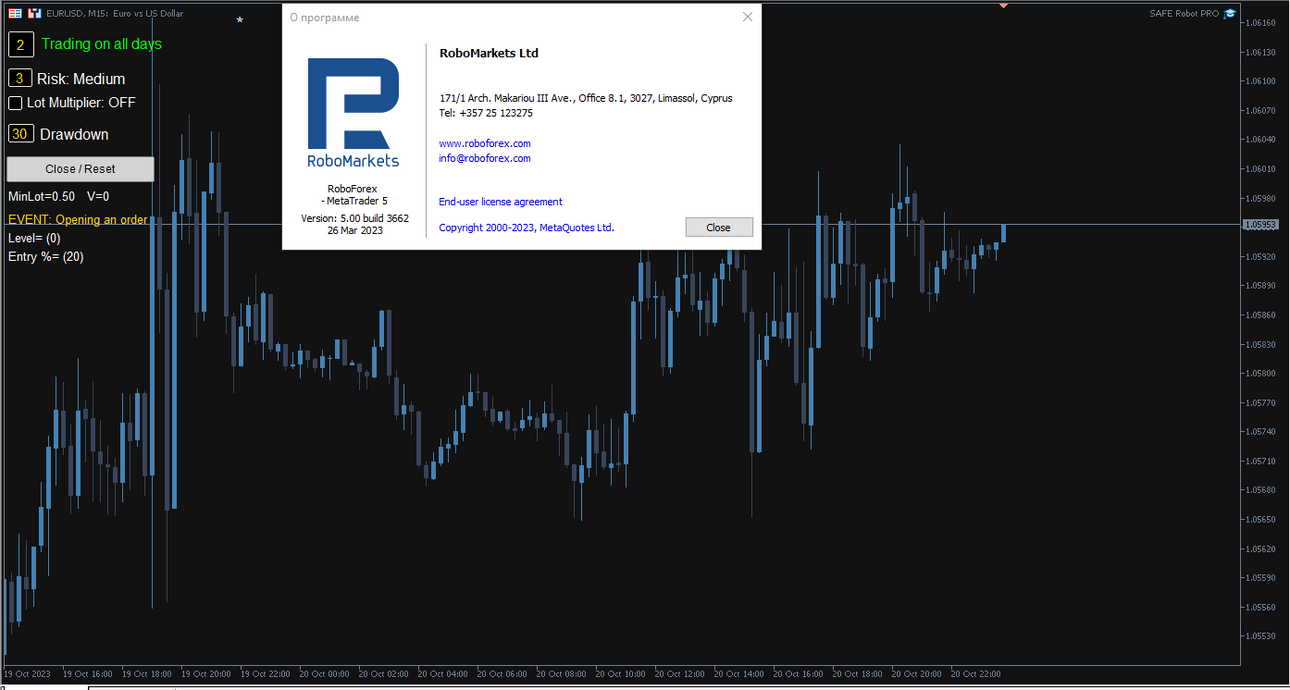Click the 'Drawdown' label
This screenshot has width=1290, height=690.
pyautogui.click(x=74, y=134)
